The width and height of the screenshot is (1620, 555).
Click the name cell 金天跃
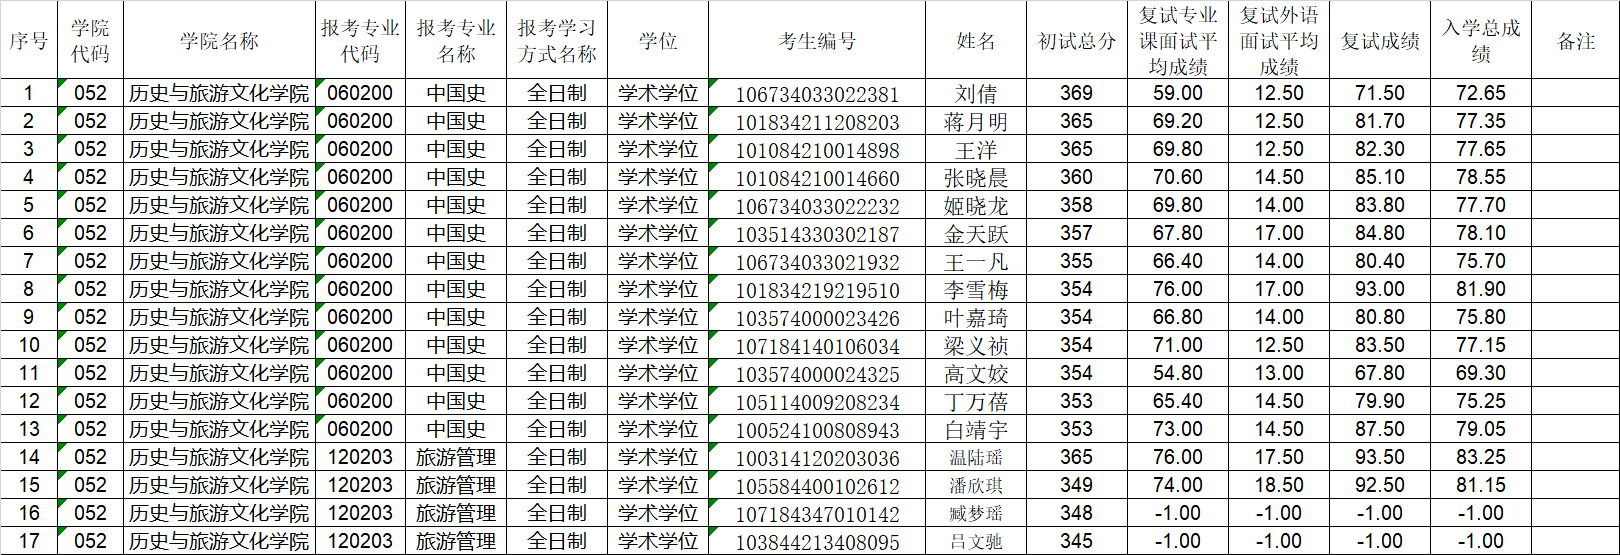pos(975,234)
